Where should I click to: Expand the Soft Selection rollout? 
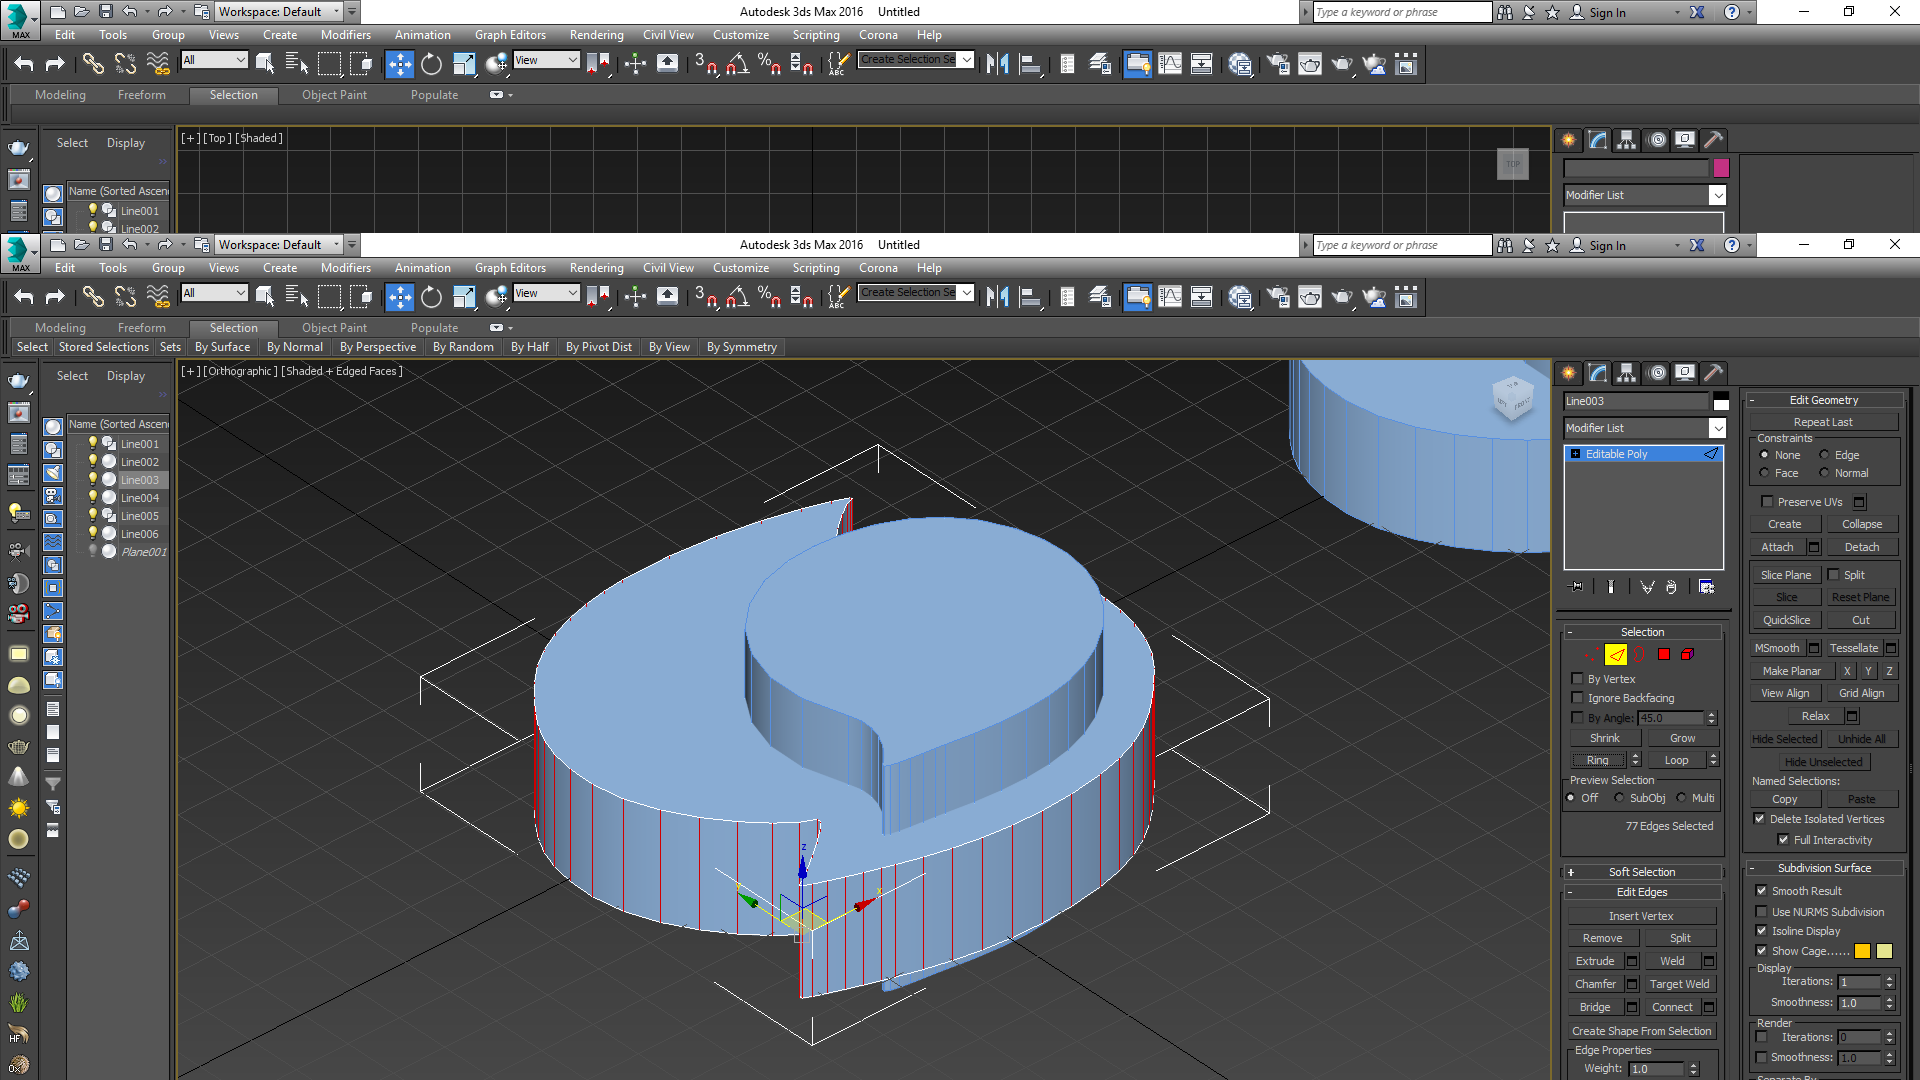click(x=1642, y=872)
